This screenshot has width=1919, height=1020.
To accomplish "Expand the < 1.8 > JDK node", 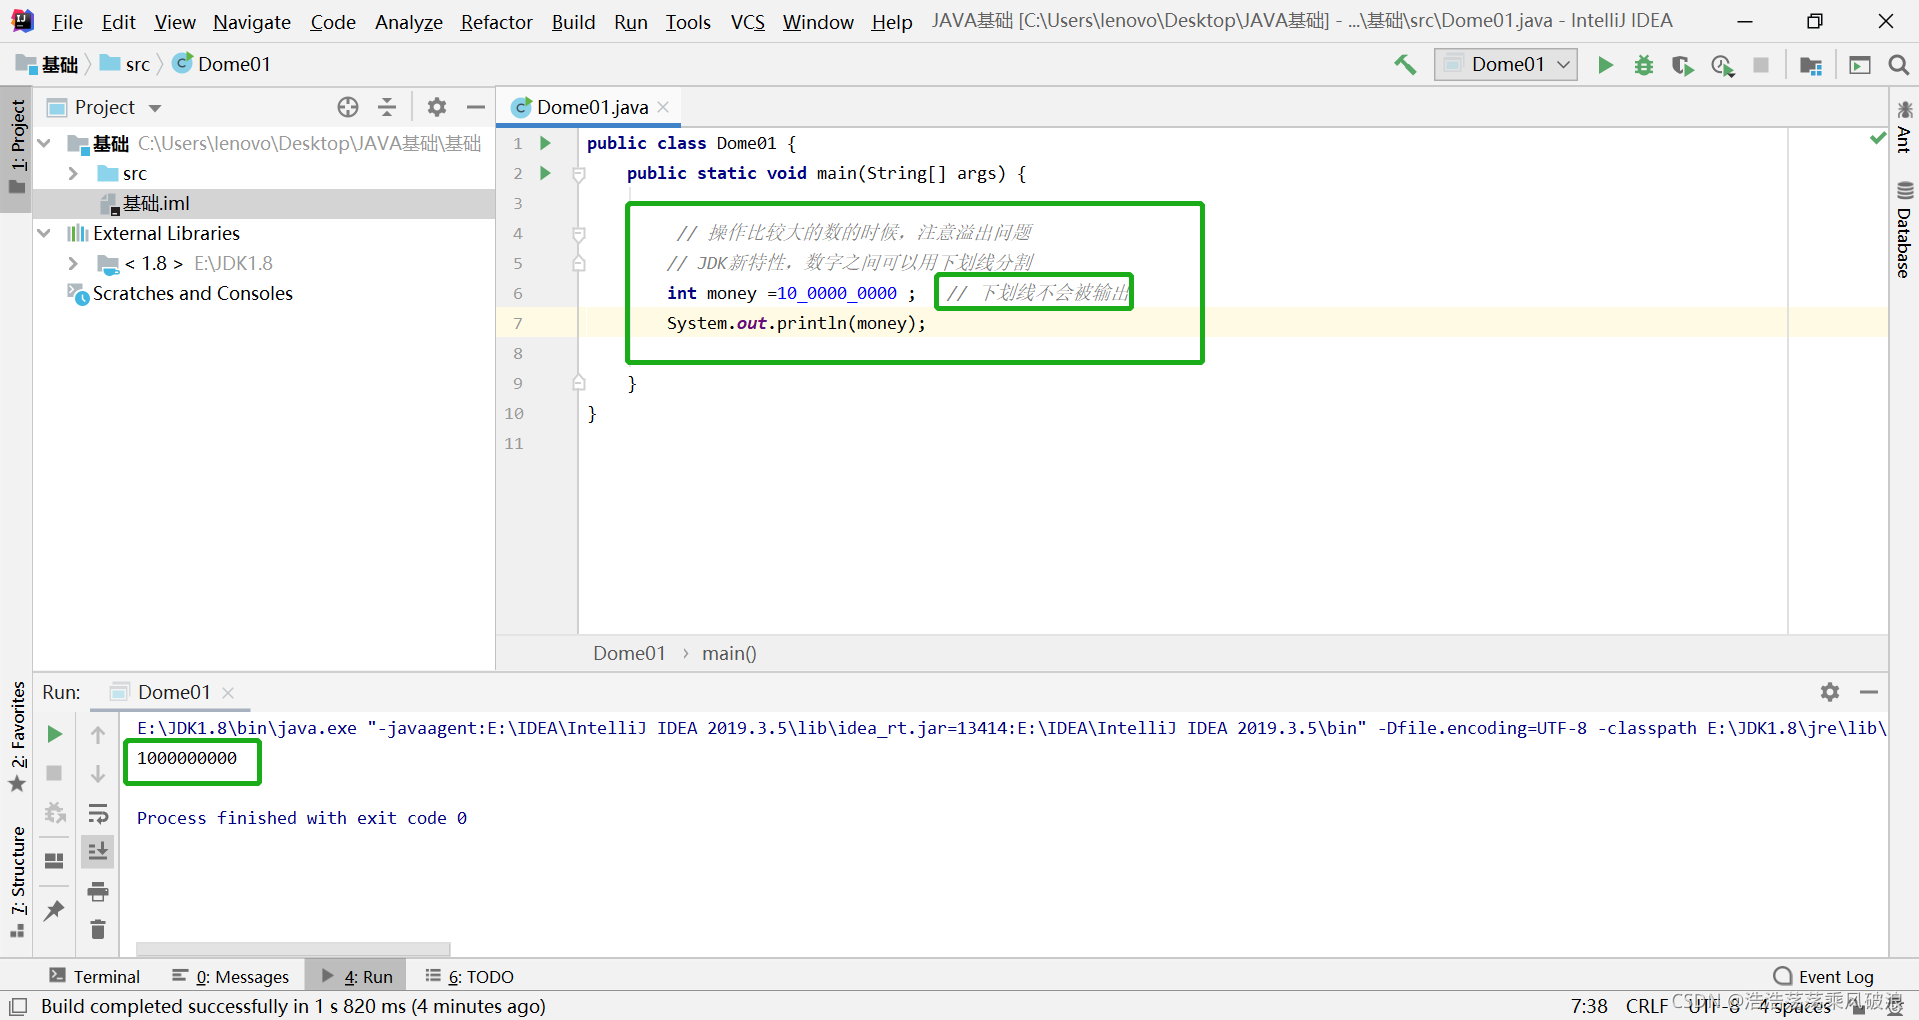I will coord(72,264).
